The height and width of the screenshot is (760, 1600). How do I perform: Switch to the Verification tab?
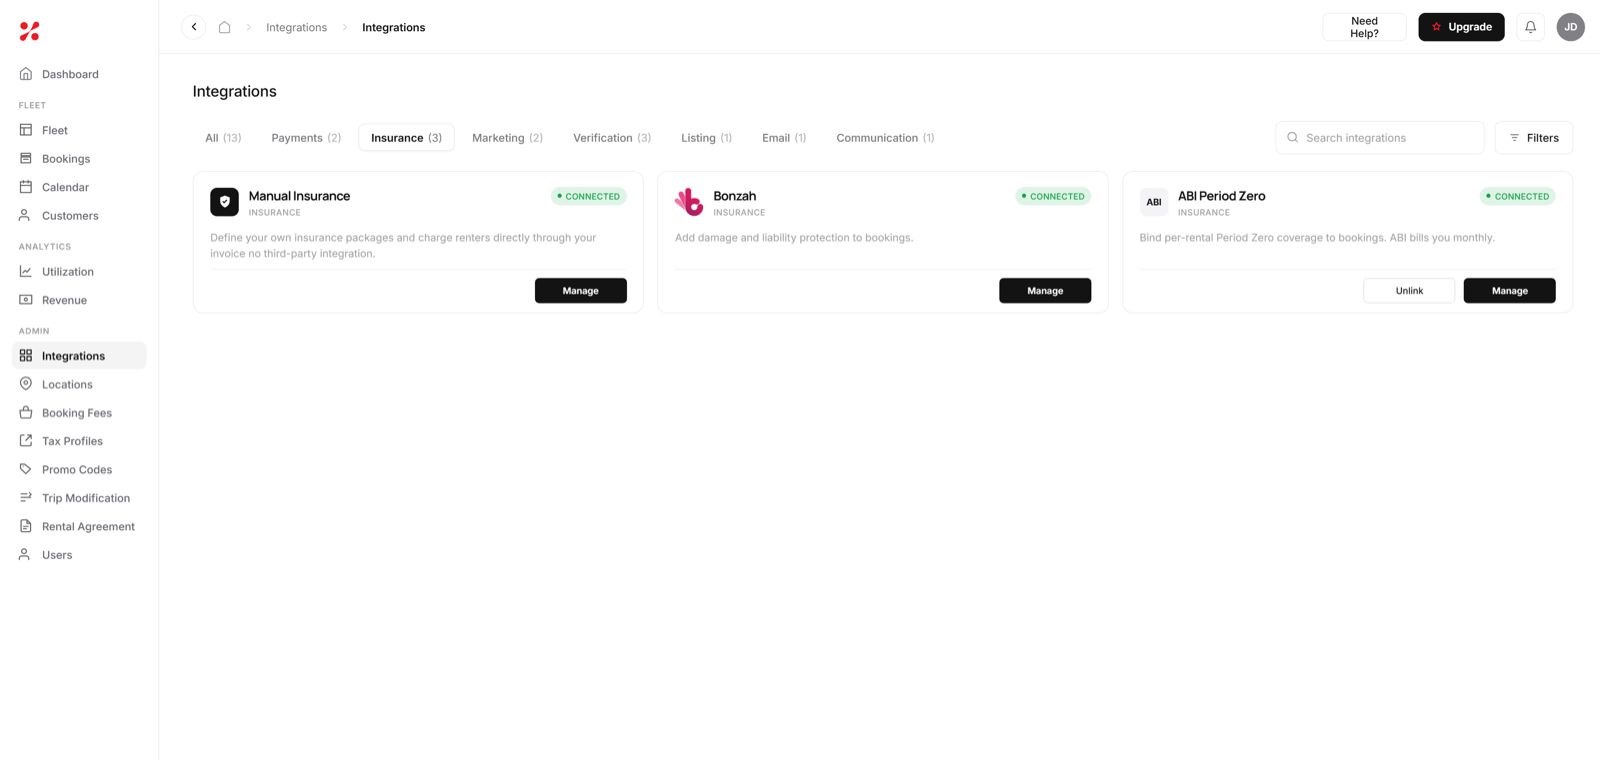pos(612,138)
